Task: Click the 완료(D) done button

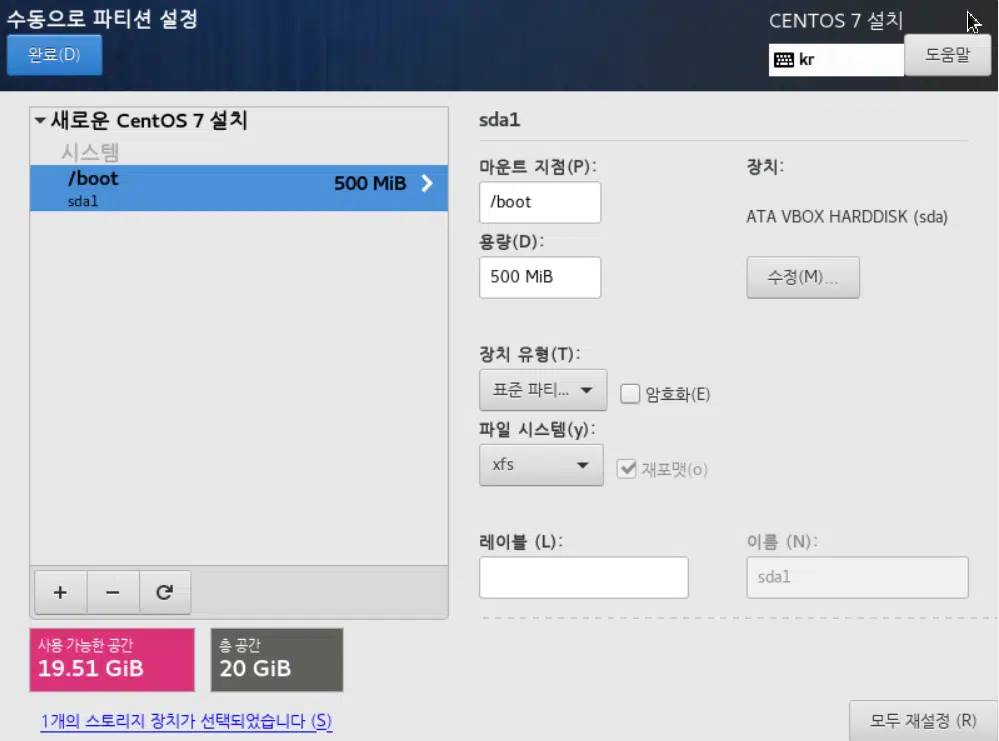Action: pyautogui.click(x=54, y=55)
